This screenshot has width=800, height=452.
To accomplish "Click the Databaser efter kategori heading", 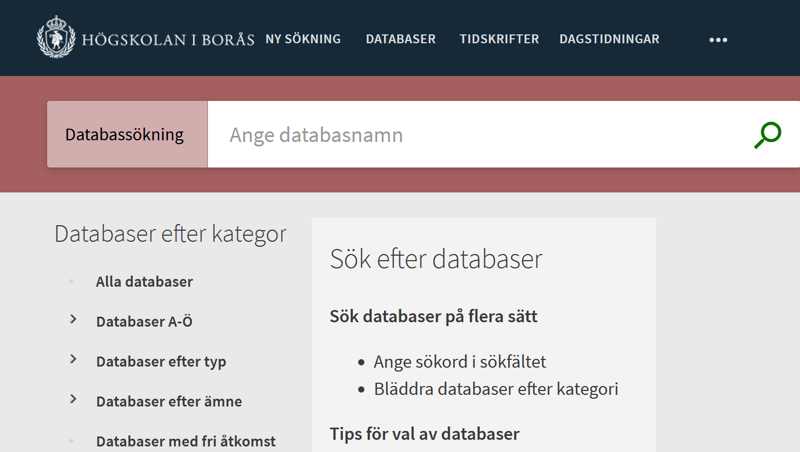I will point(170,234).
